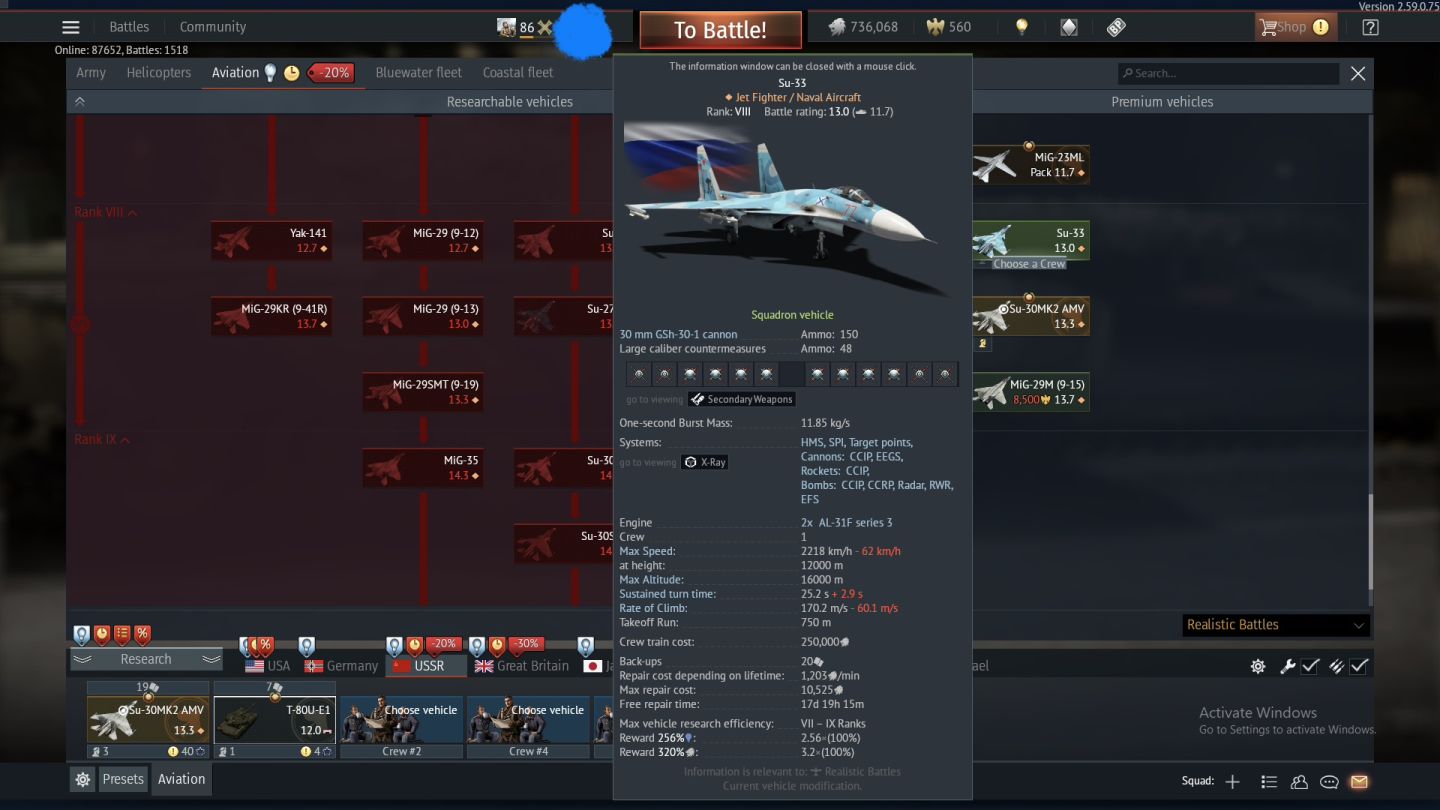Focus the vehicle Search field
The height and width of the screenshot is (810, 1440).
1228,73
